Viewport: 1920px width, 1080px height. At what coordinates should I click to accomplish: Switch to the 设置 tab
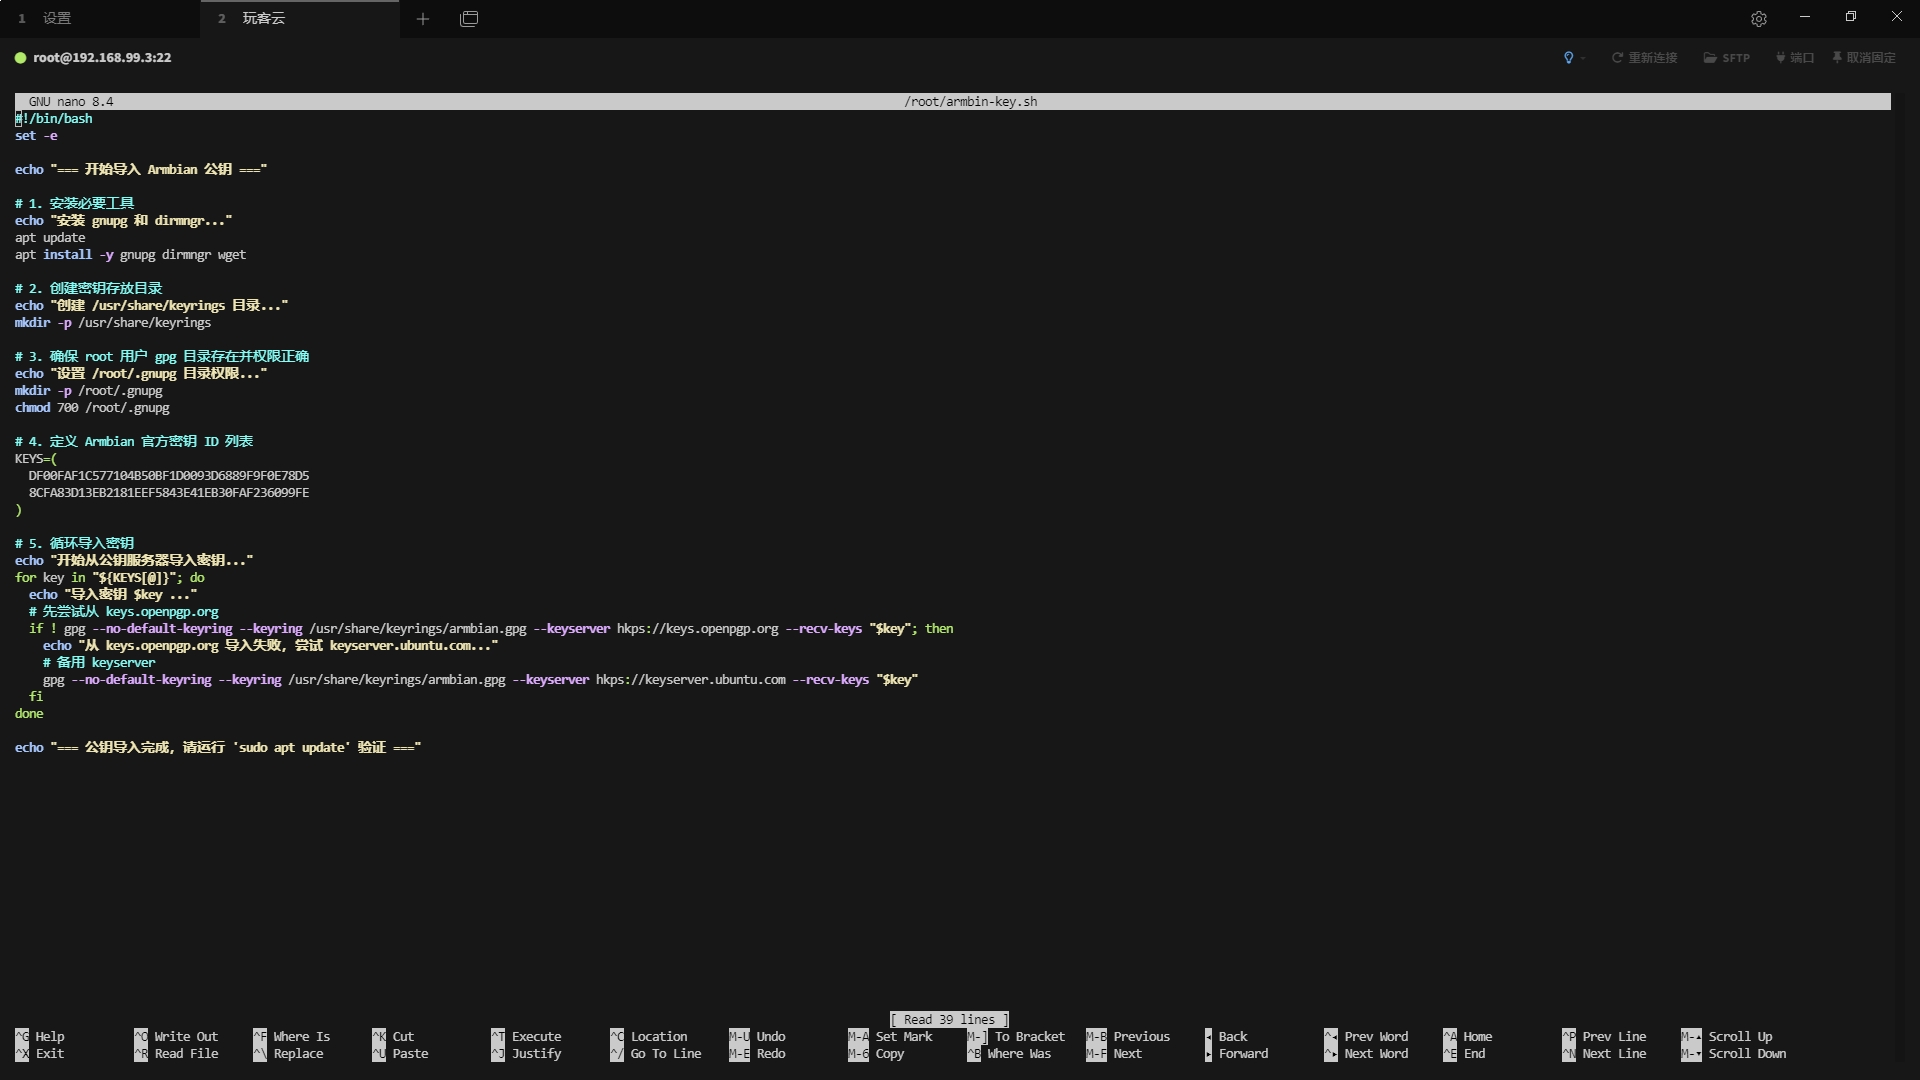click(100, 18)
